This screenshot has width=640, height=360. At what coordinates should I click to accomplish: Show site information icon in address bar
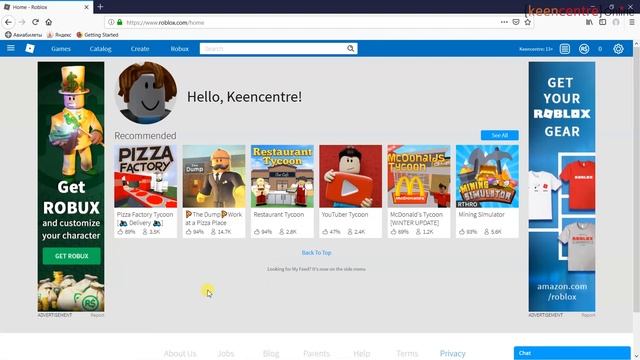pyautogui.click(x=111, y=22)
